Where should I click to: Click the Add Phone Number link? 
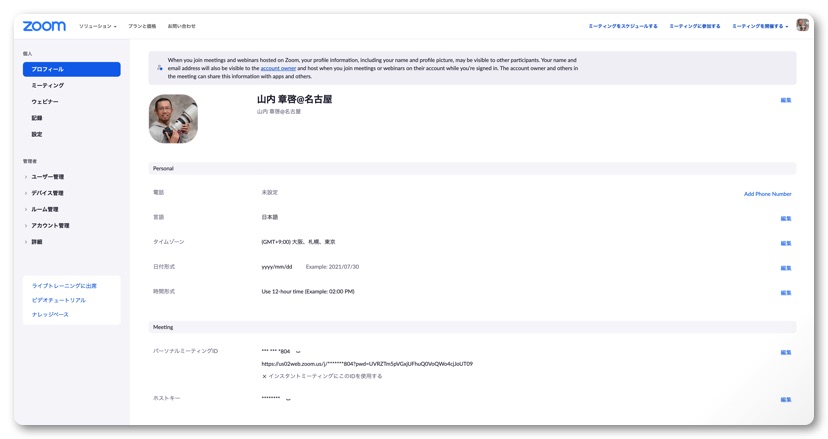[767, 194]
